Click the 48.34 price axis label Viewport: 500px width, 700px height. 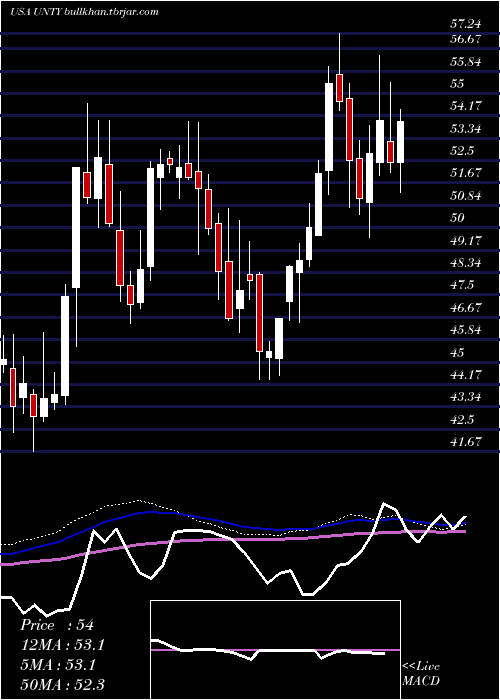(466, 263)
